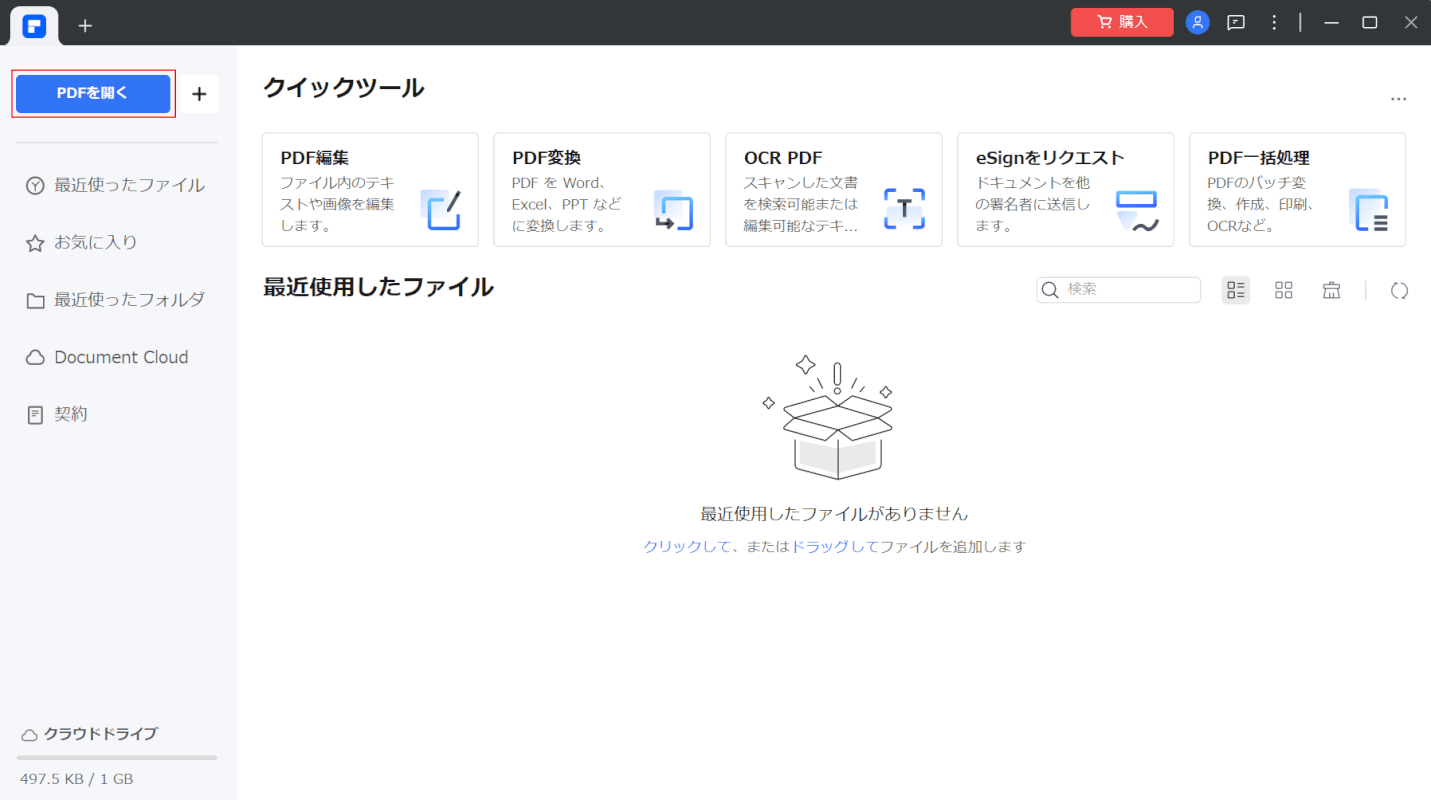
Task: Refresh the recent files list
Action: (1399, 290)
